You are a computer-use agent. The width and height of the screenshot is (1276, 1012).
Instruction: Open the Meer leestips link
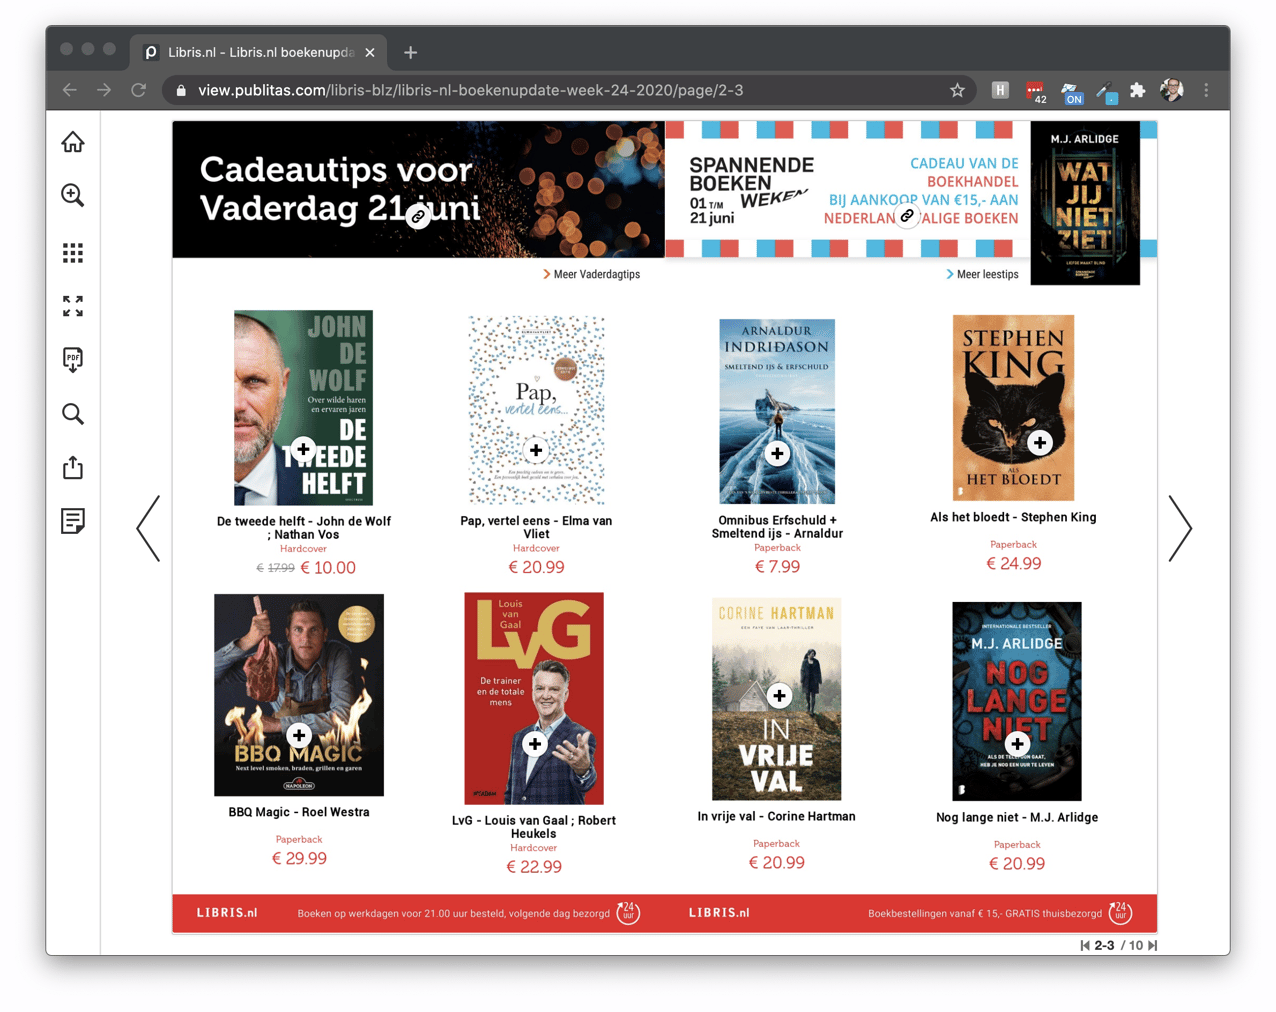coord(982,274)
